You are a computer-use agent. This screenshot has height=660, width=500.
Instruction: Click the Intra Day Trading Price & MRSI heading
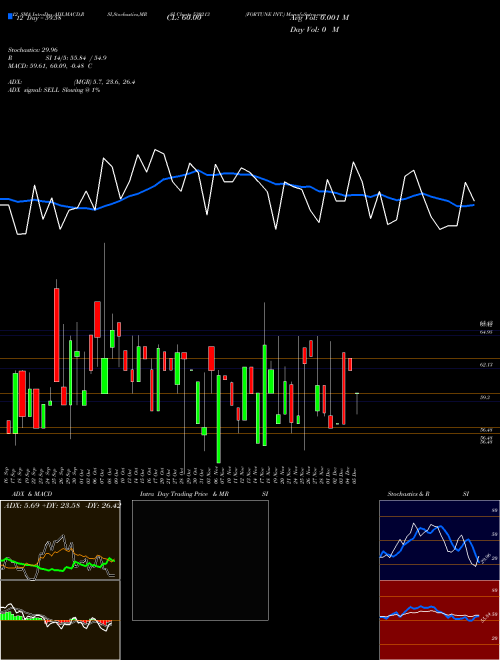click(204, 494)
